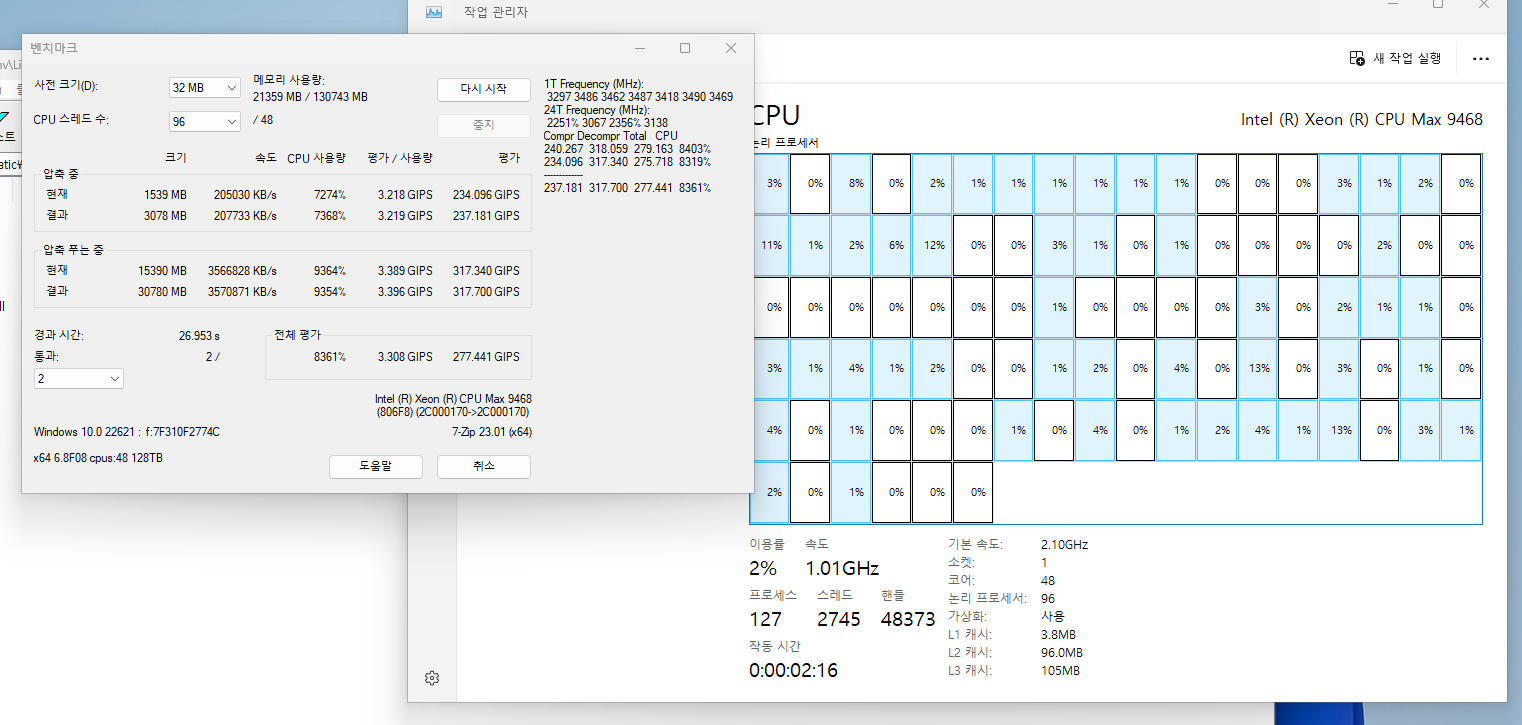Viewport: 1522px width, 725px height.
Task: Select the logical processor cell showing 6%
Action: pos(892,245)
